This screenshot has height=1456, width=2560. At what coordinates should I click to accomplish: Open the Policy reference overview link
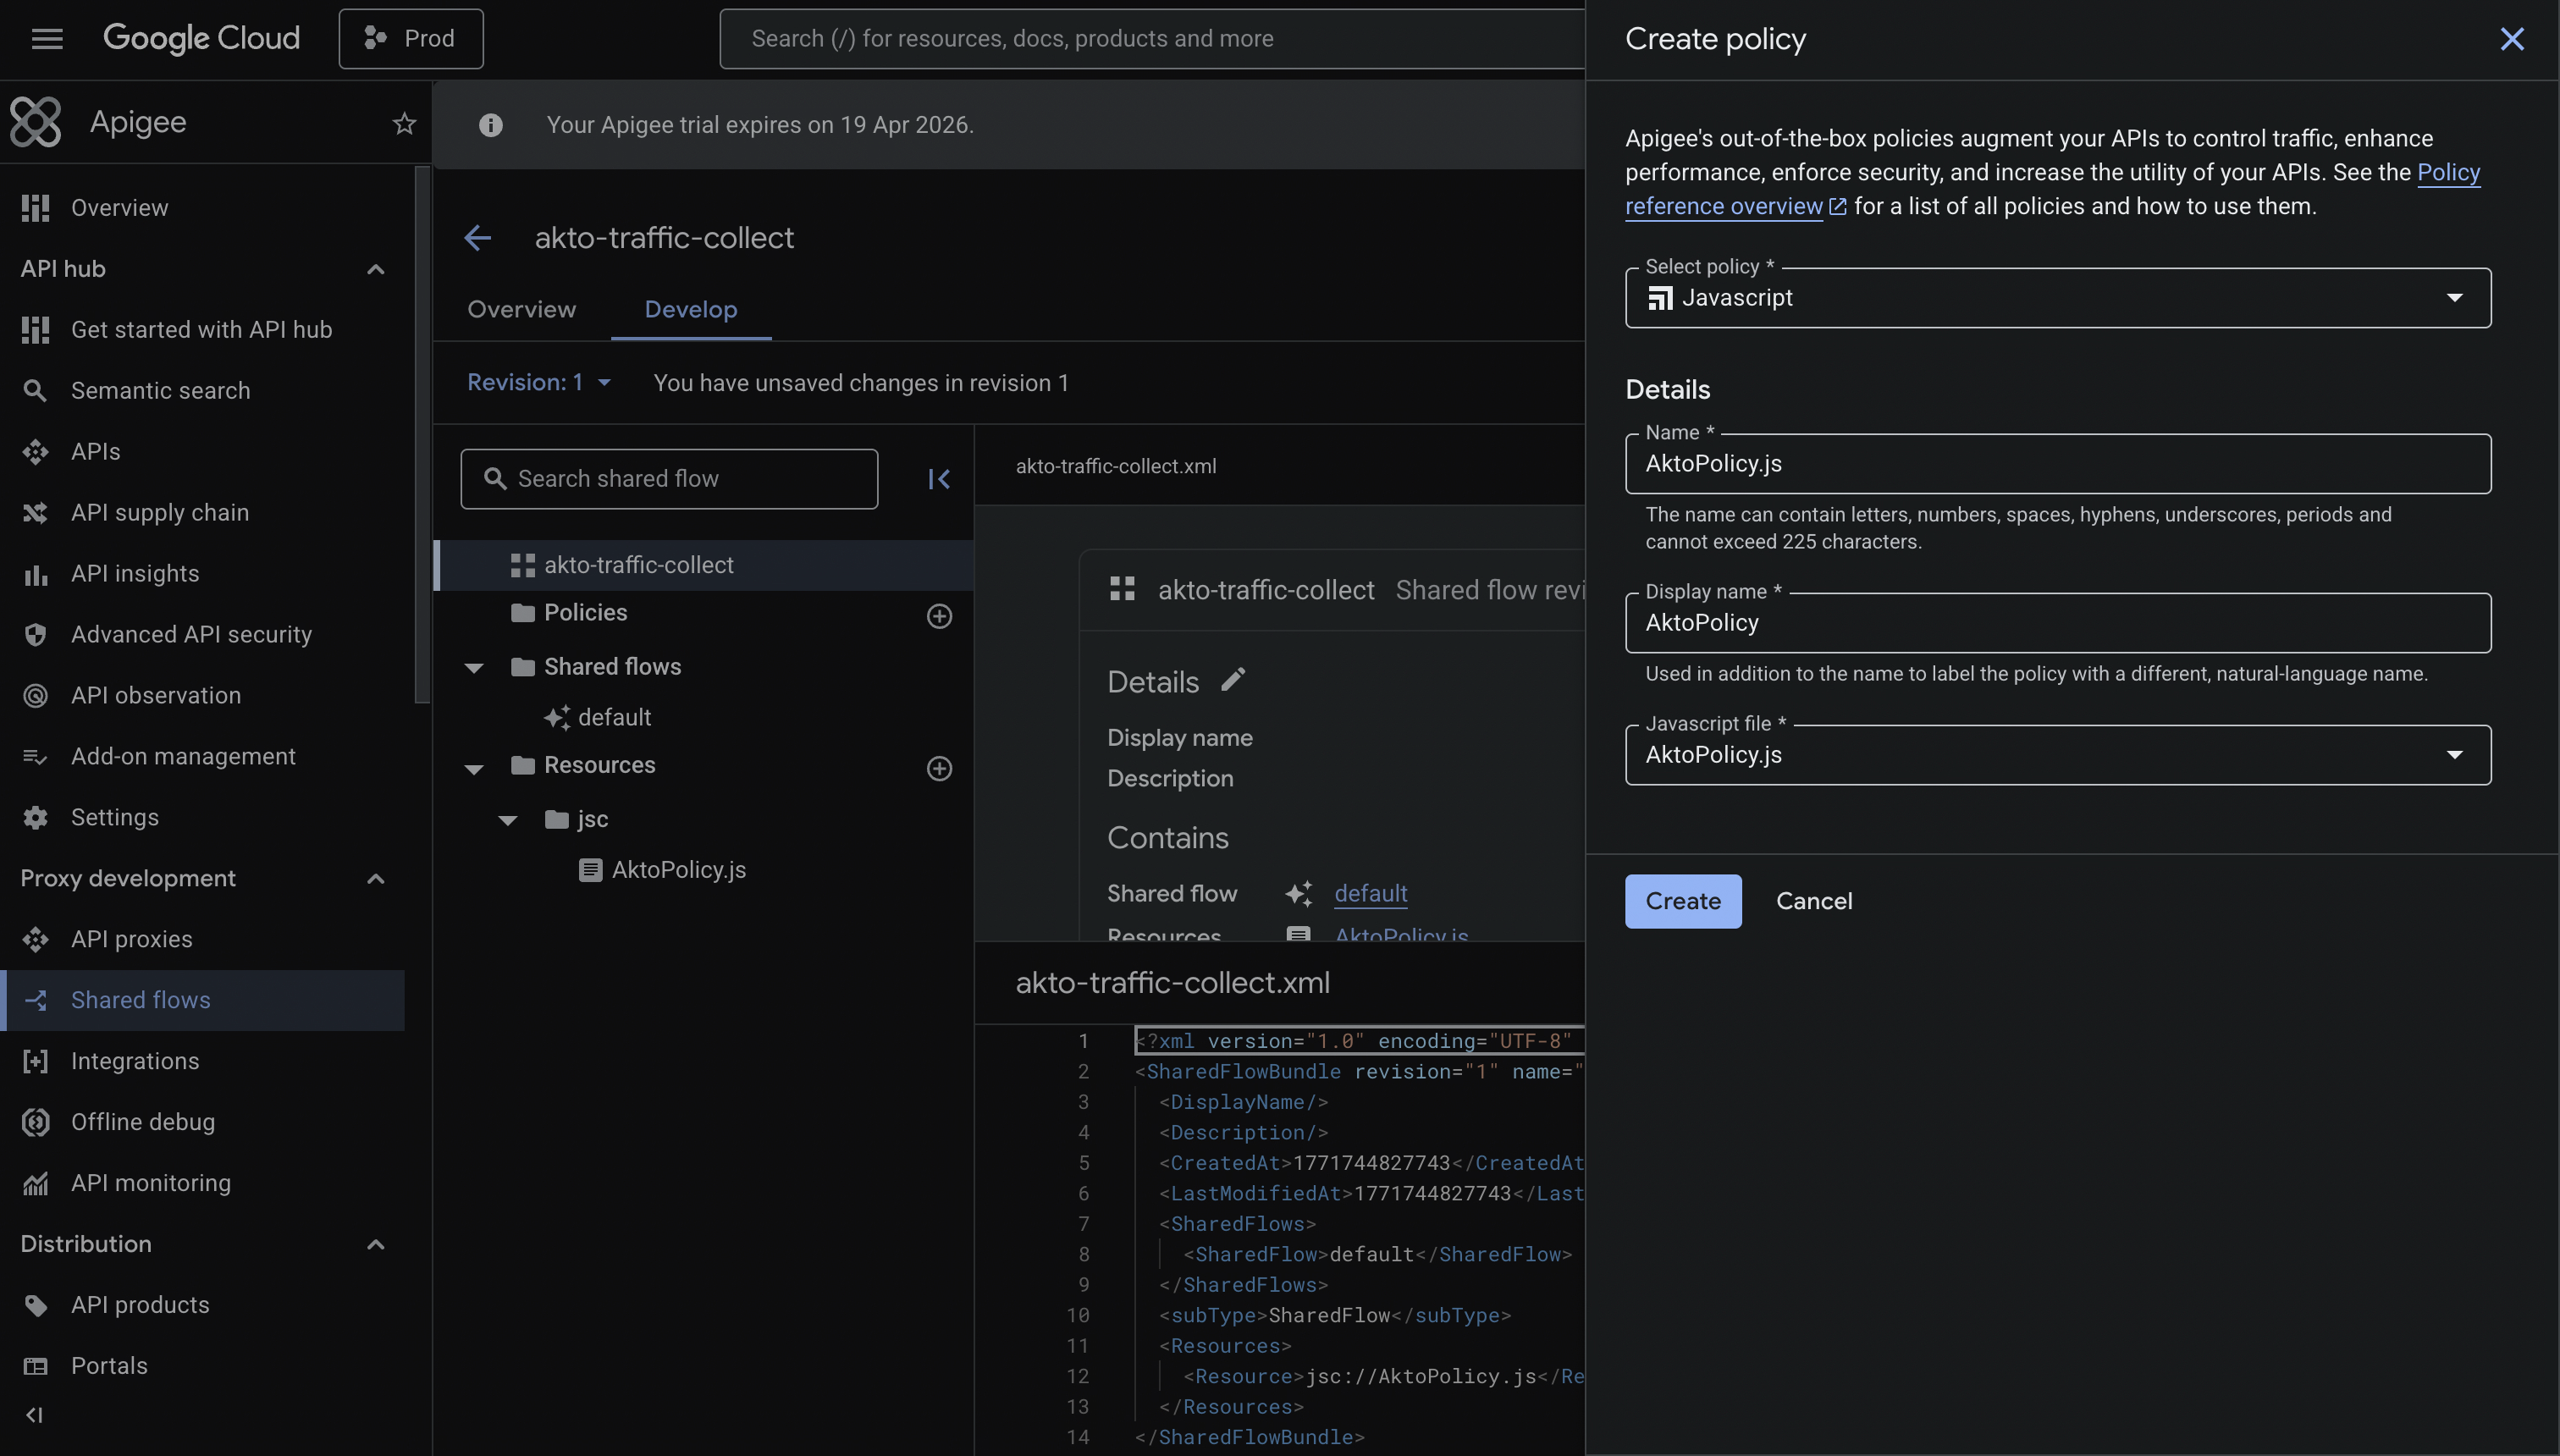[x=1724, y=206]
